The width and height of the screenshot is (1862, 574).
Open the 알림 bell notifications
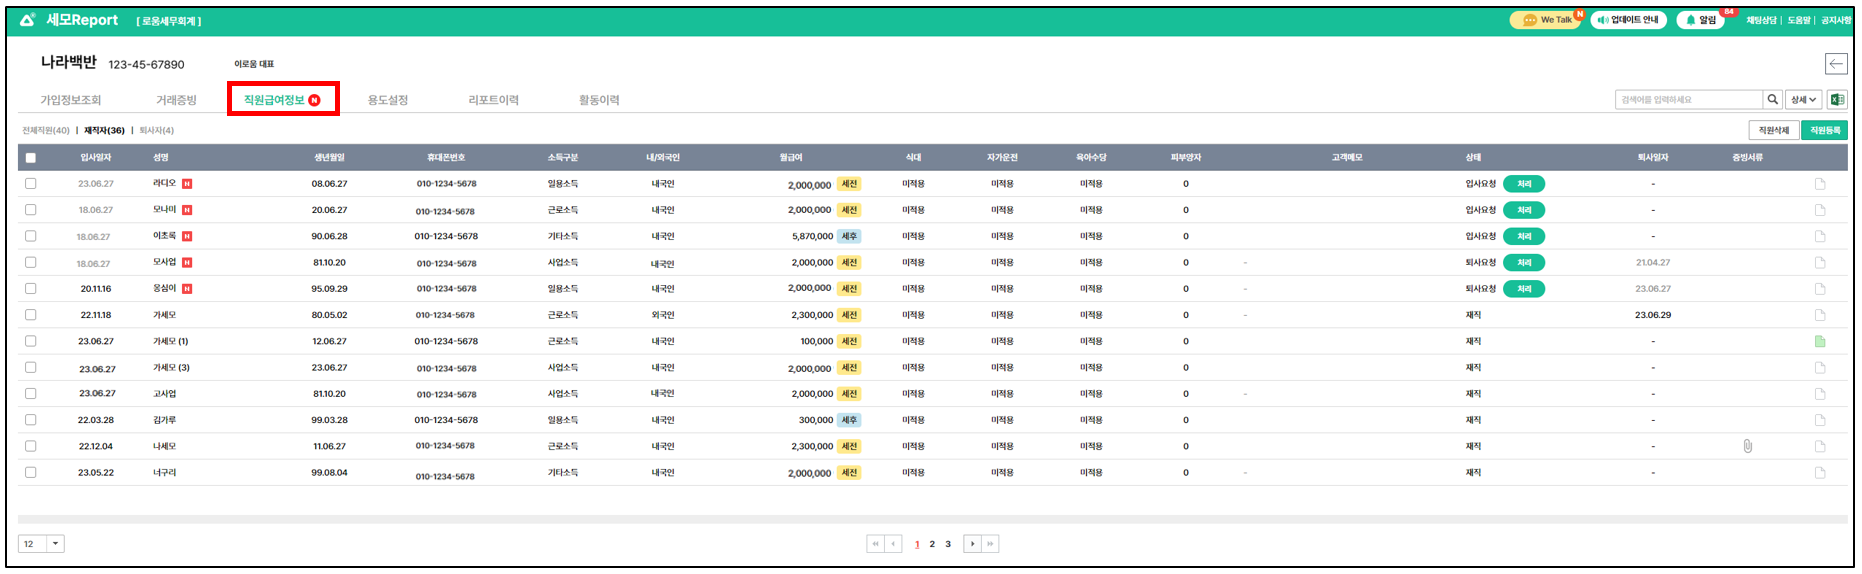click(1700, 20)
